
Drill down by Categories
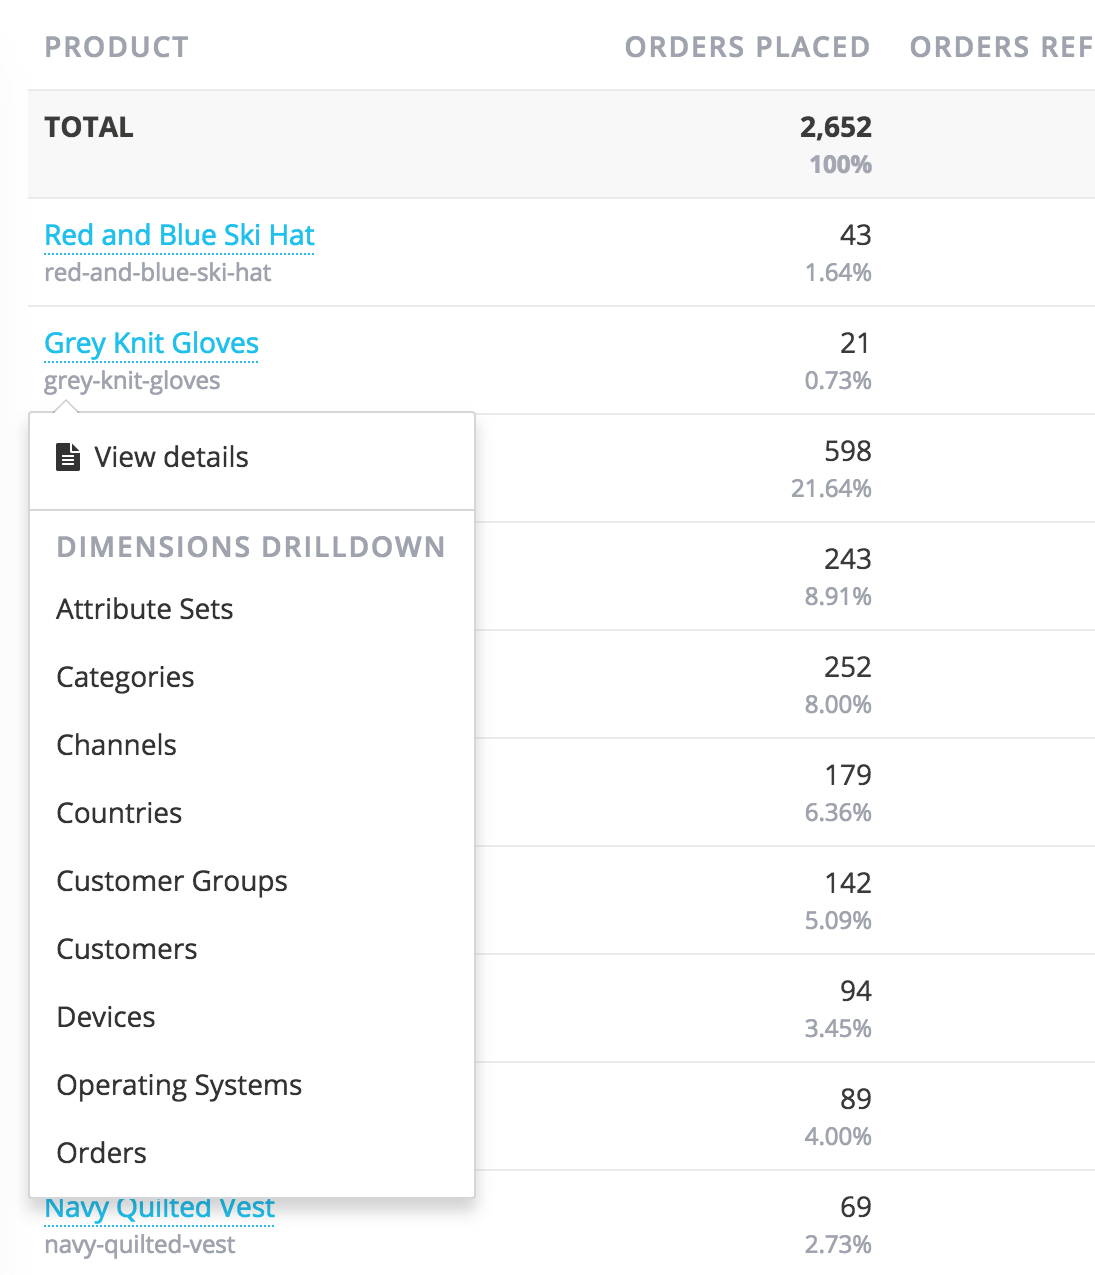(x=125, y=677)
